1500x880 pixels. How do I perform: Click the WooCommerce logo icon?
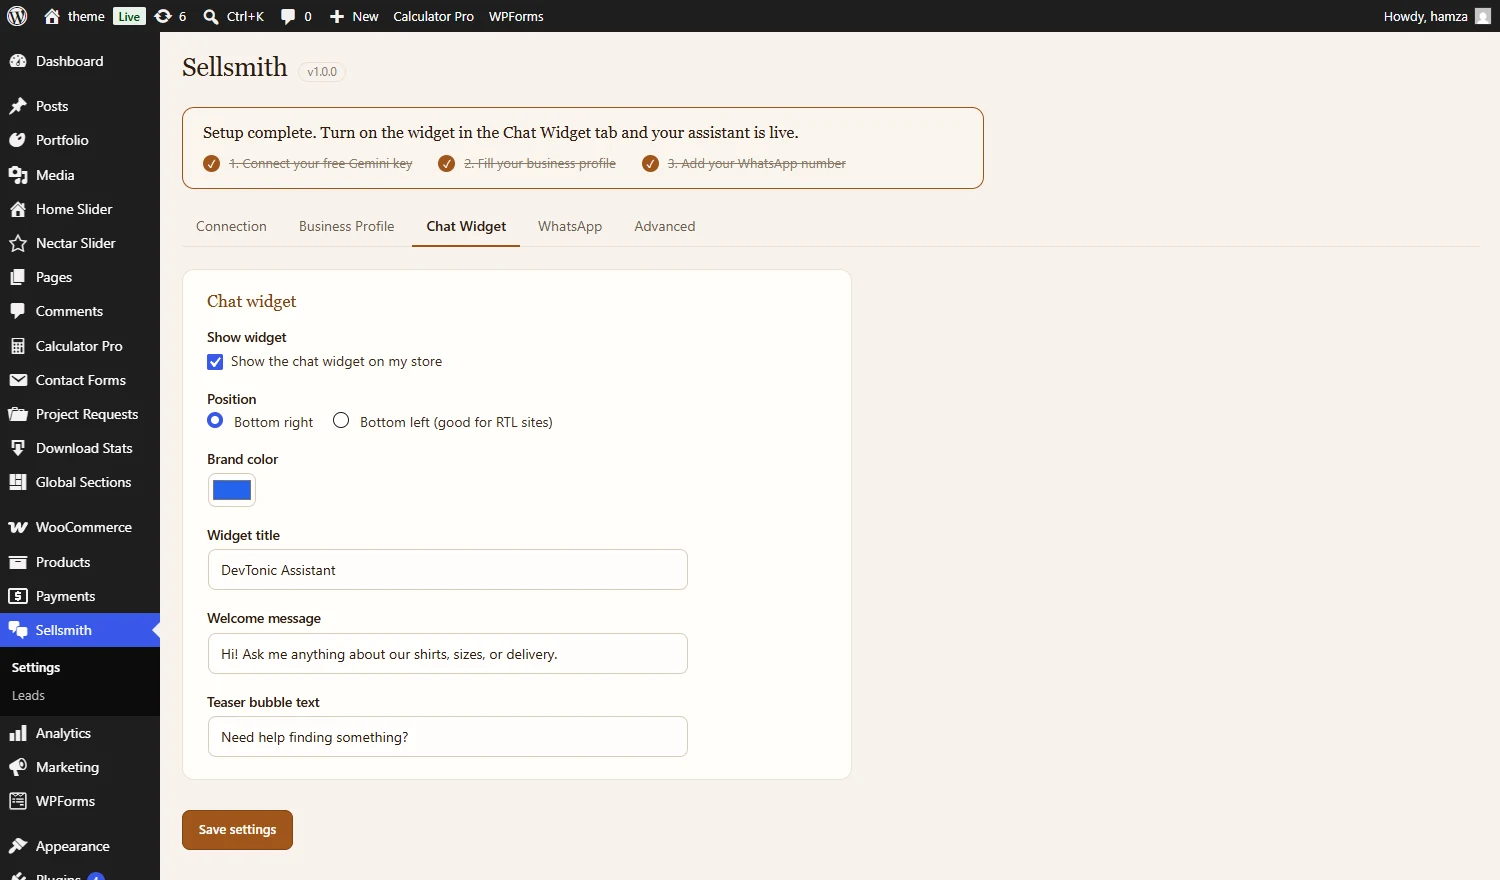[18, 527]
